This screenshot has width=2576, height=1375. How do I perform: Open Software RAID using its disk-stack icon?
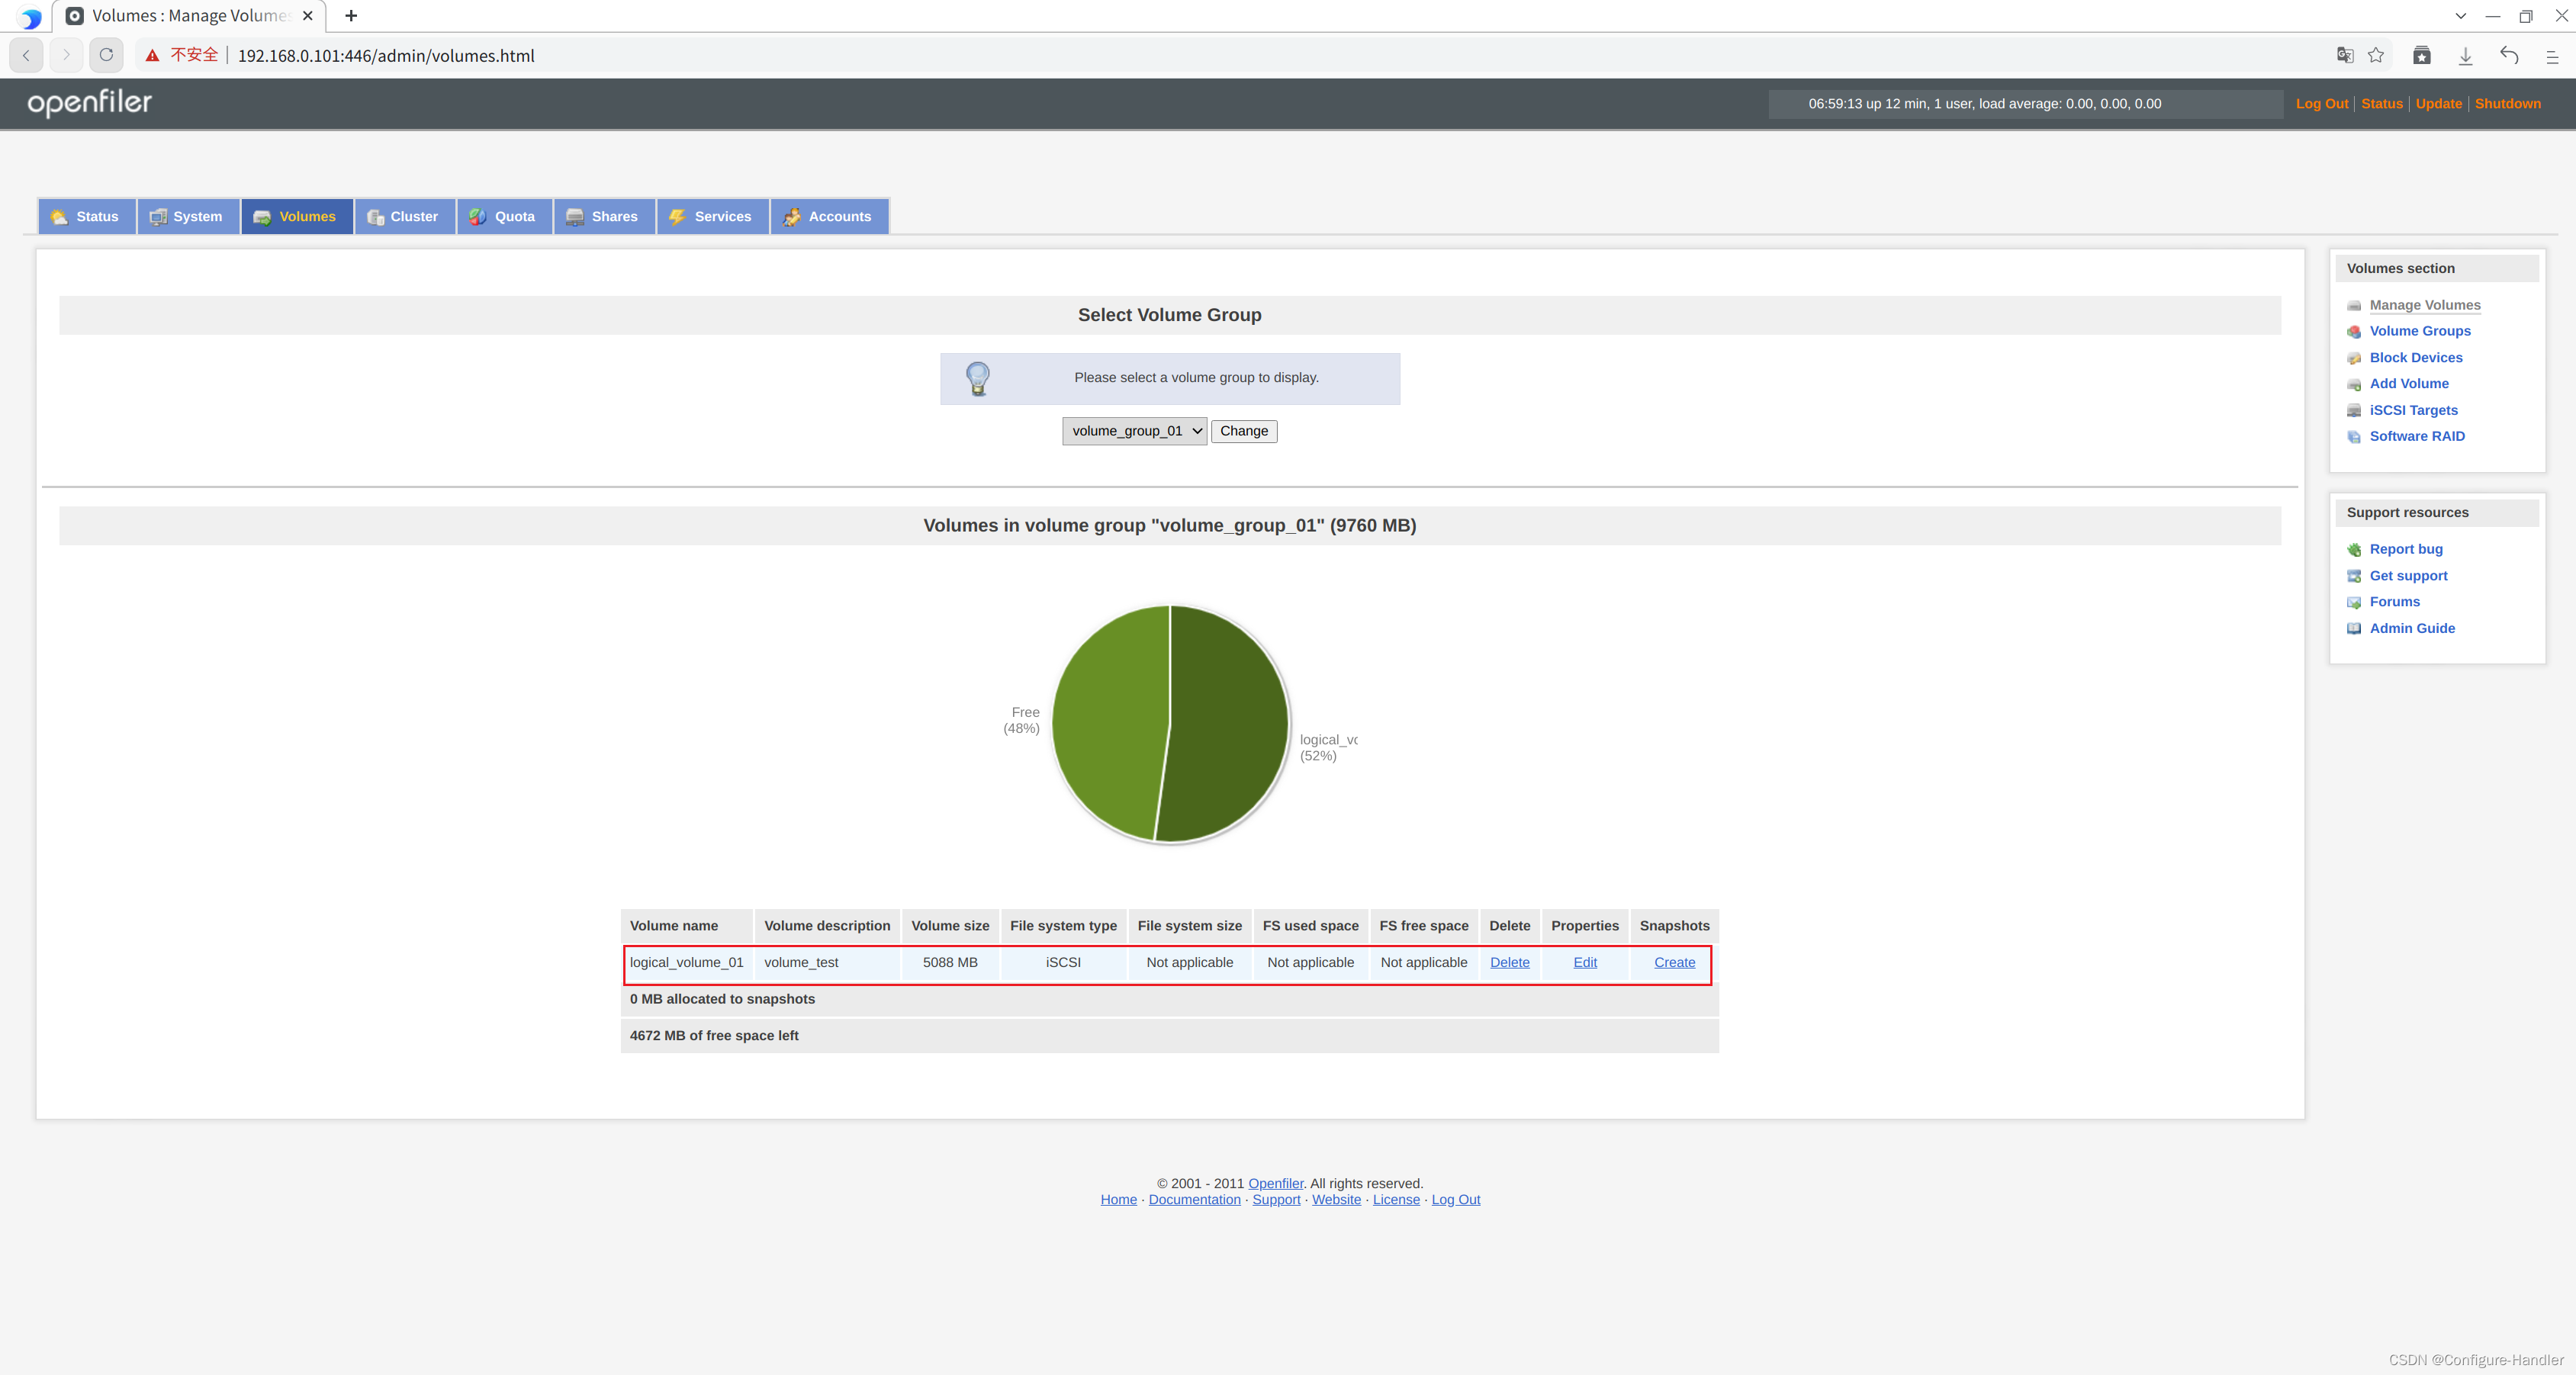(x=2355, y=436)
